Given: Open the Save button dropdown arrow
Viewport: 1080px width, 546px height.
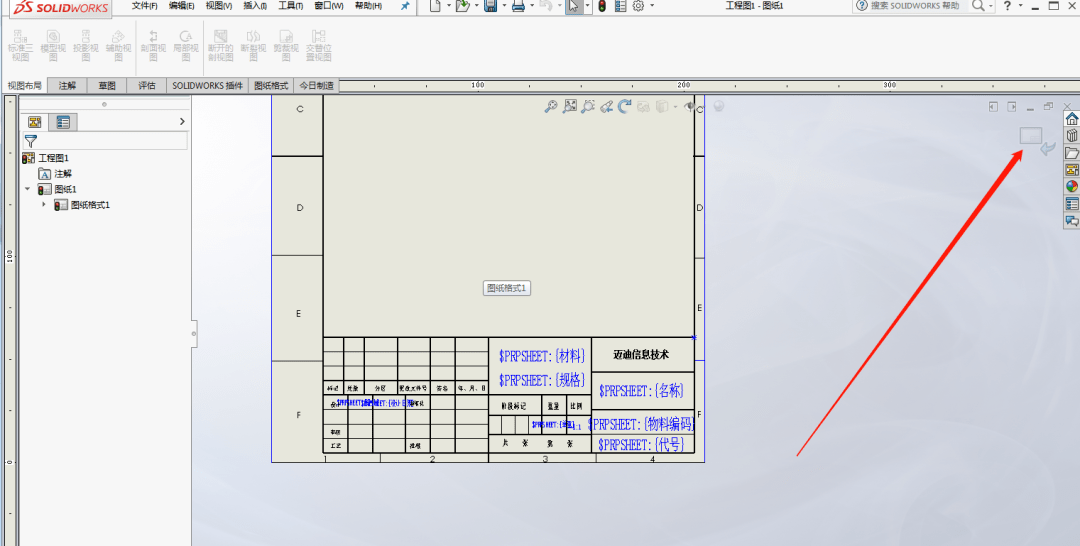Looking at the screenshot, I should pos(504,6).
